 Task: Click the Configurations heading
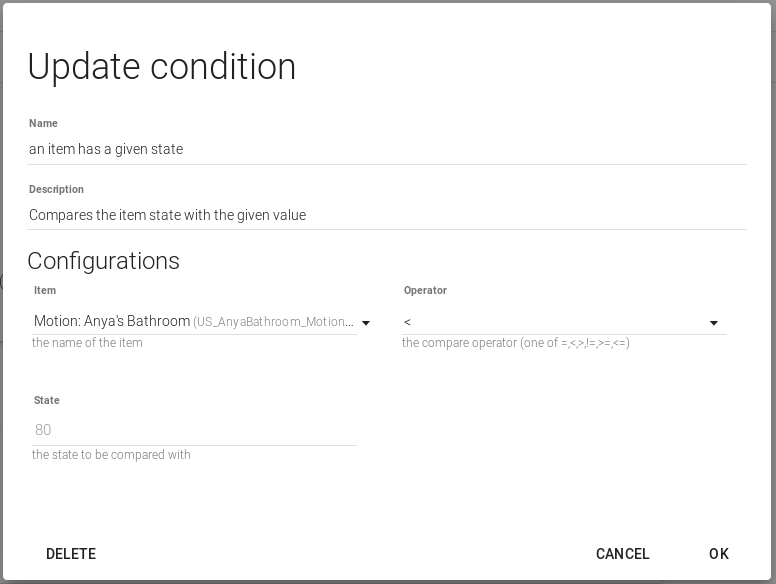pyautogui.click(x=104, y=261)
